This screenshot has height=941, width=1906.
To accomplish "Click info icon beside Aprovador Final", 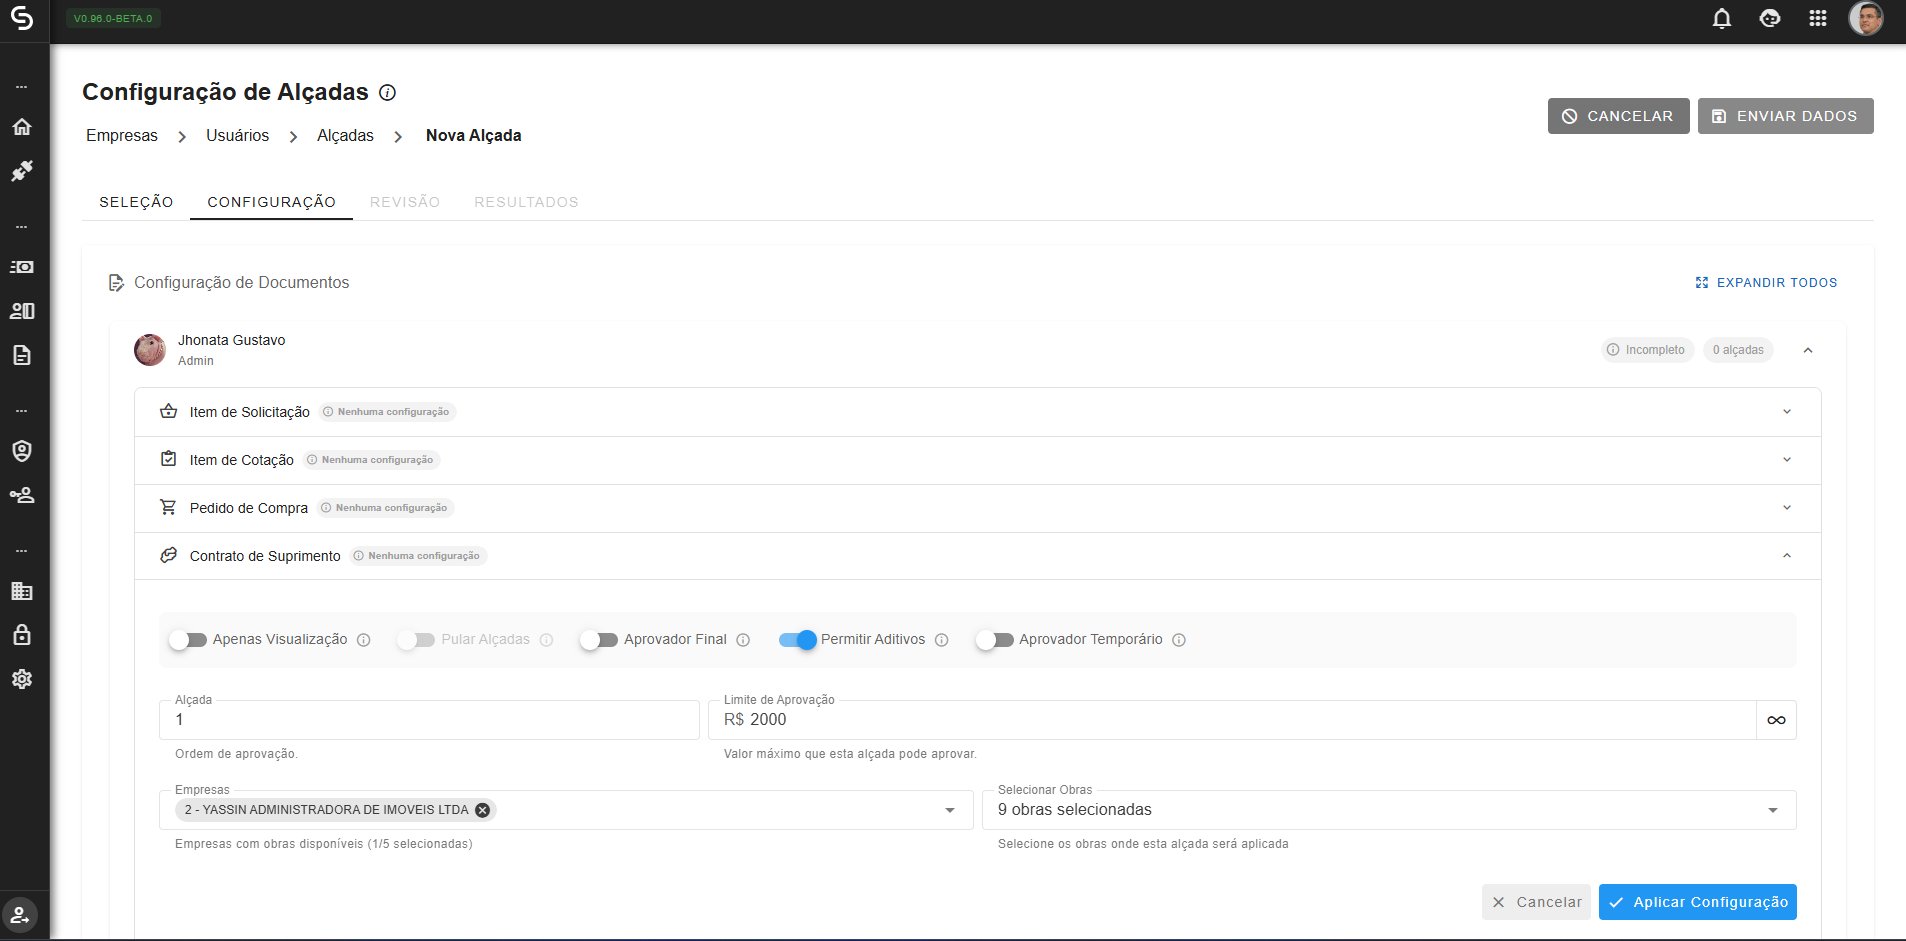I will coord(743,640).
